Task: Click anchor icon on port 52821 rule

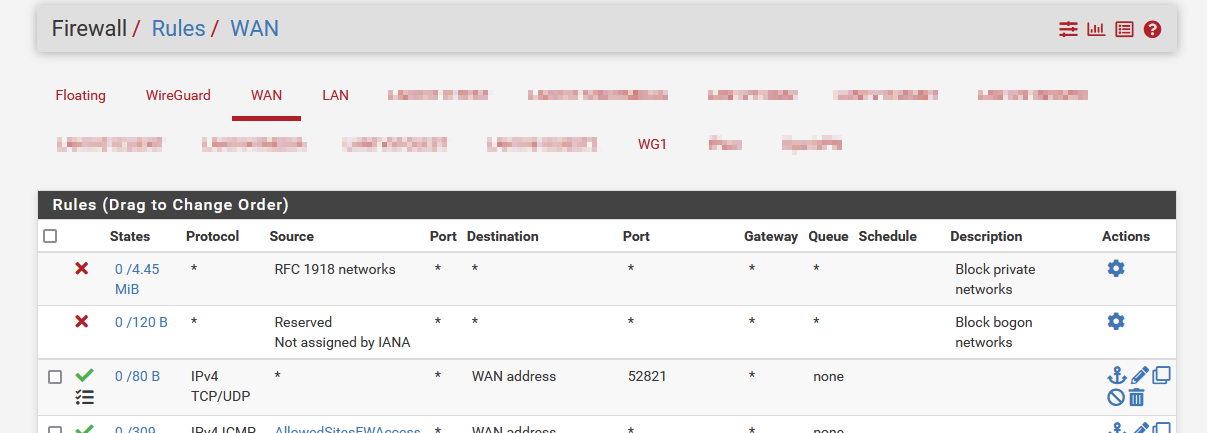Action: 1117,375
